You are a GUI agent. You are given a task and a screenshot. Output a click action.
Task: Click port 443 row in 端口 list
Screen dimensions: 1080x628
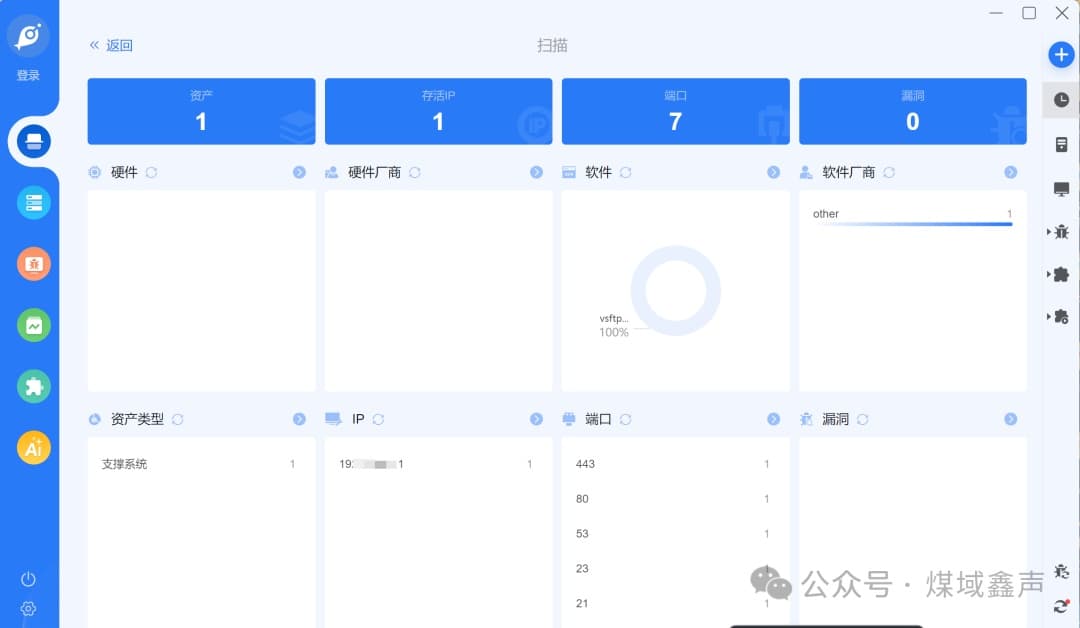coord(674,464)
